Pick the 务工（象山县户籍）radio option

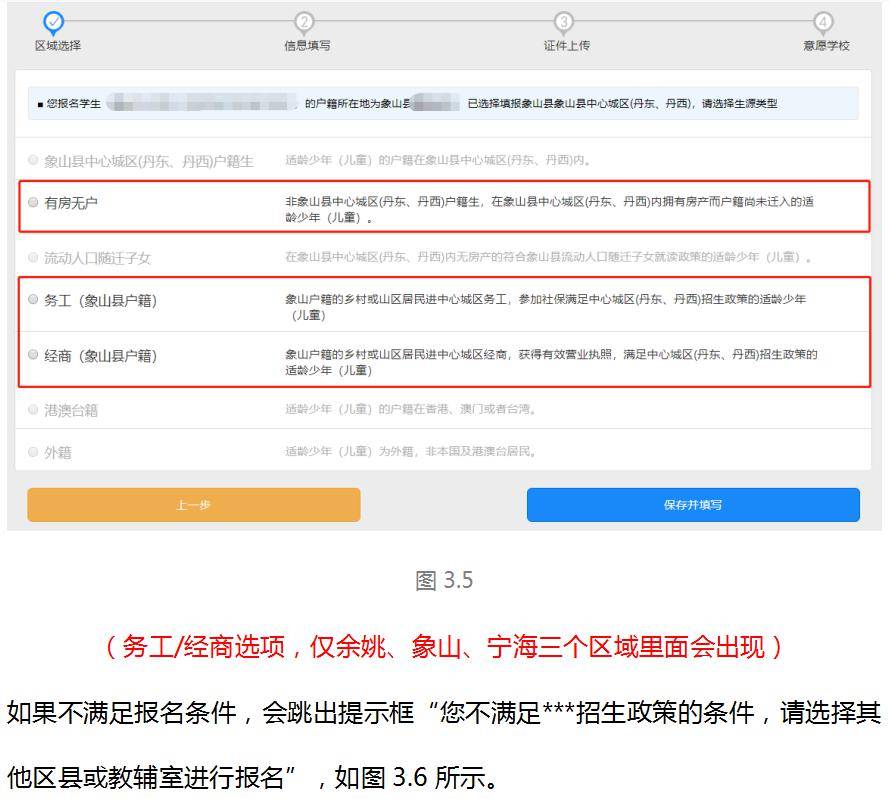pyautogui.click(x=33, y=300)
